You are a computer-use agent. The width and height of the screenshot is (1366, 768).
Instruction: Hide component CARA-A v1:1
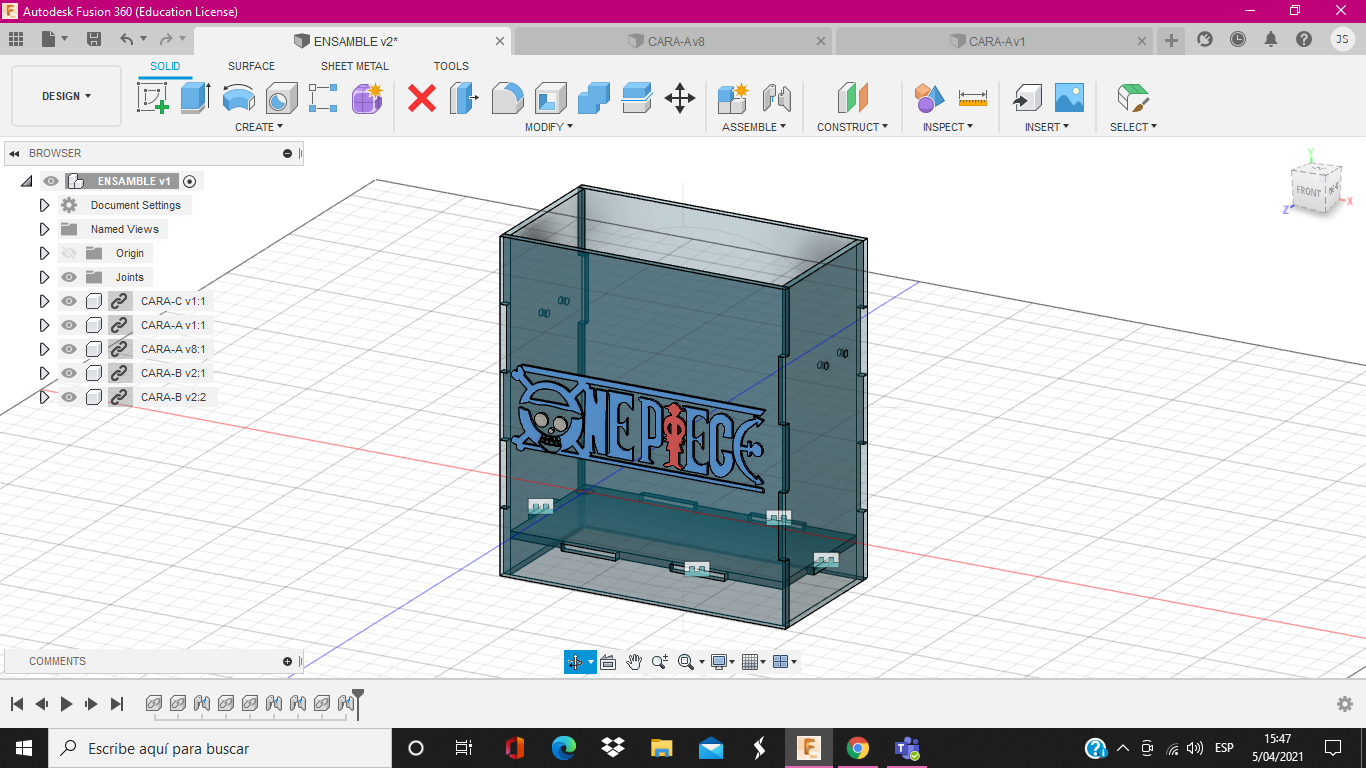click(69, 325)
